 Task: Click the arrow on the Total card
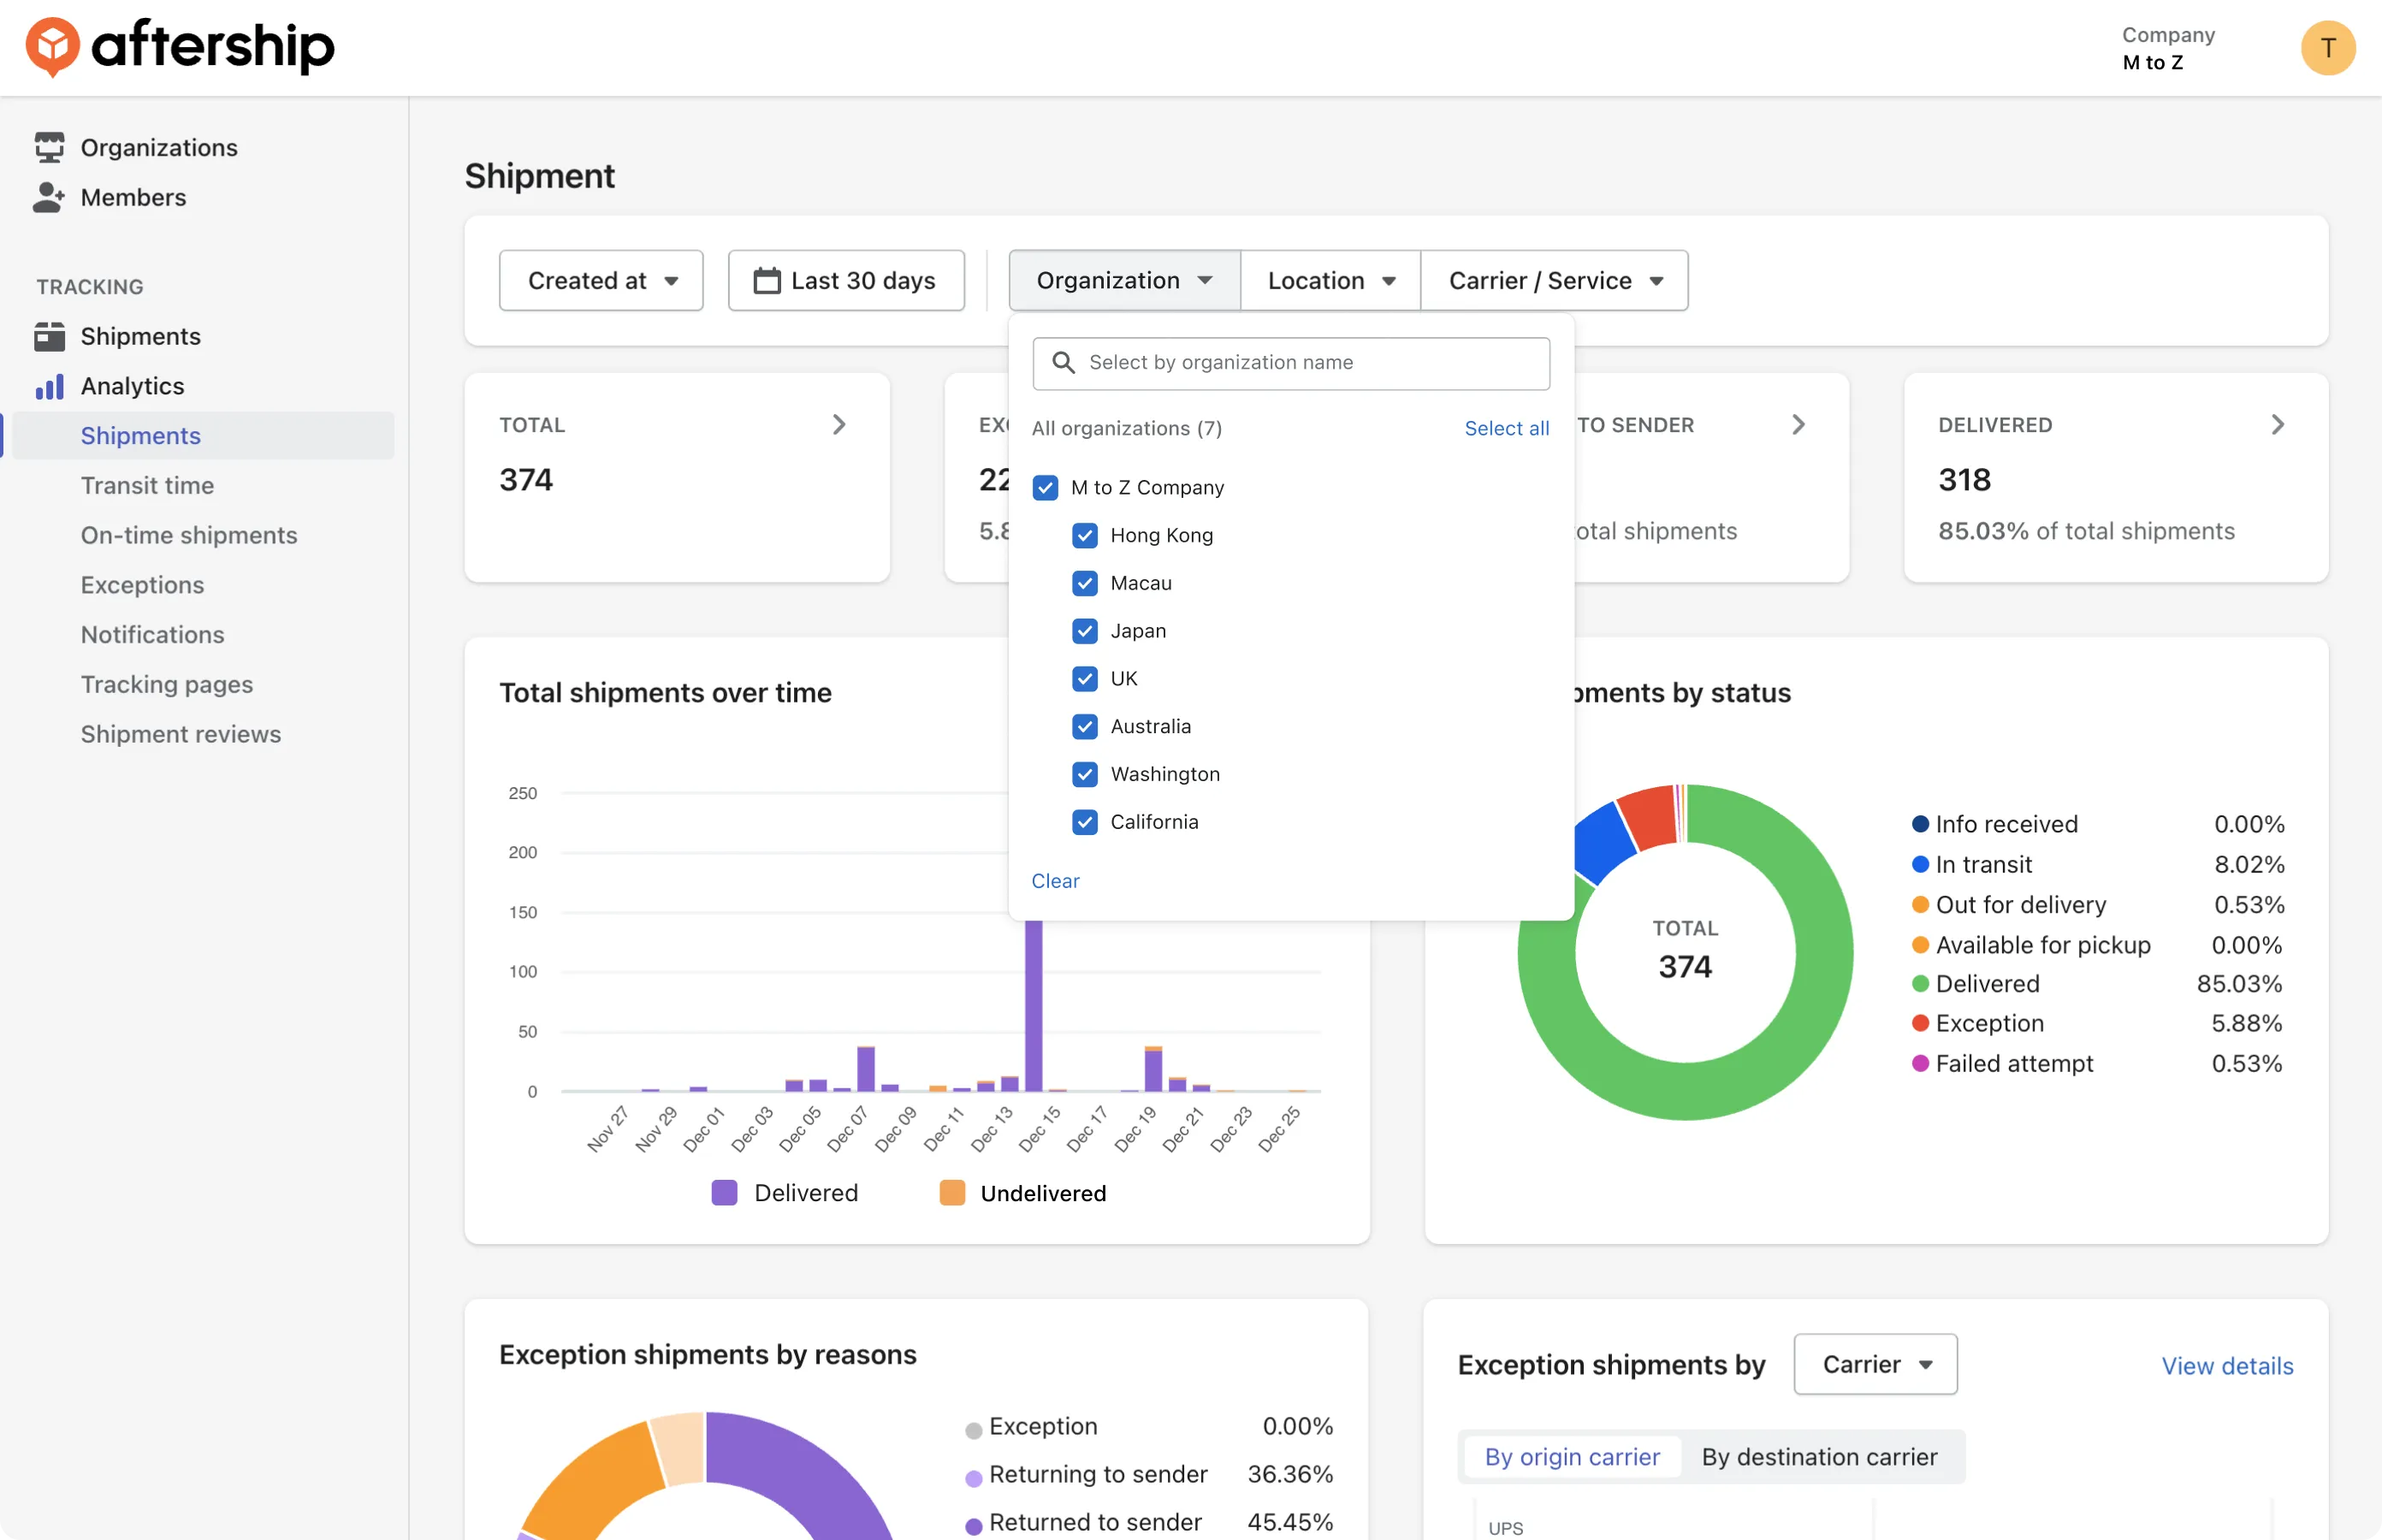click(839, 425)
